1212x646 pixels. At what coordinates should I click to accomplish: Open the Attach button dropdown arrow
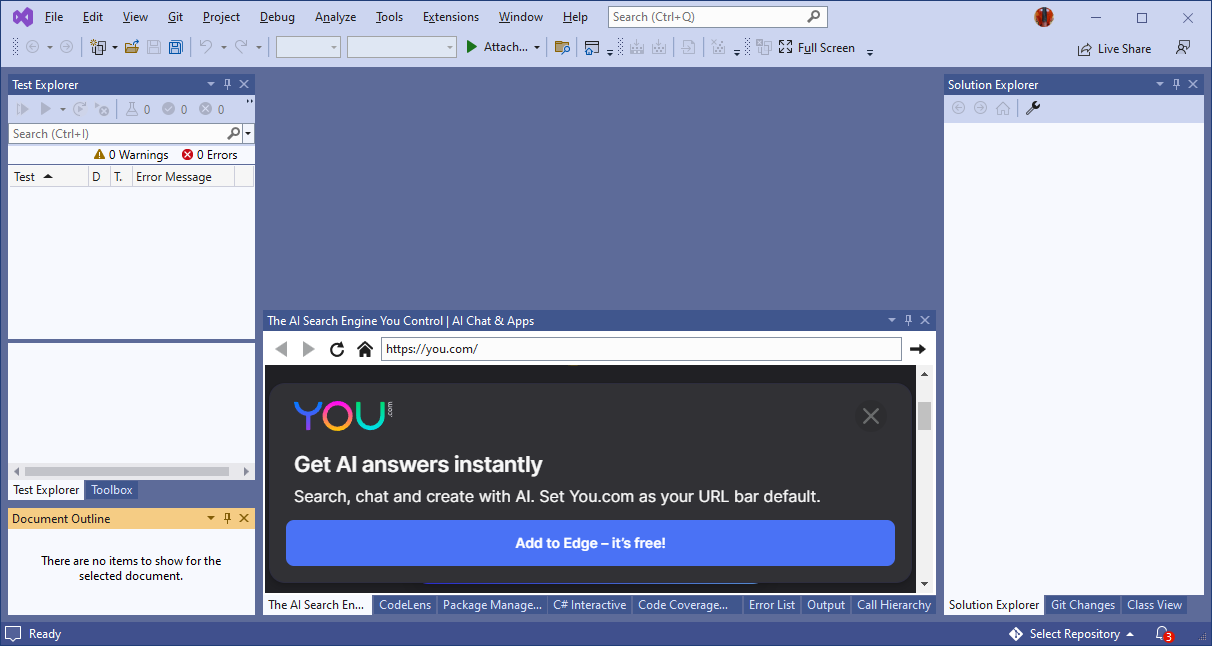[537, 46]
